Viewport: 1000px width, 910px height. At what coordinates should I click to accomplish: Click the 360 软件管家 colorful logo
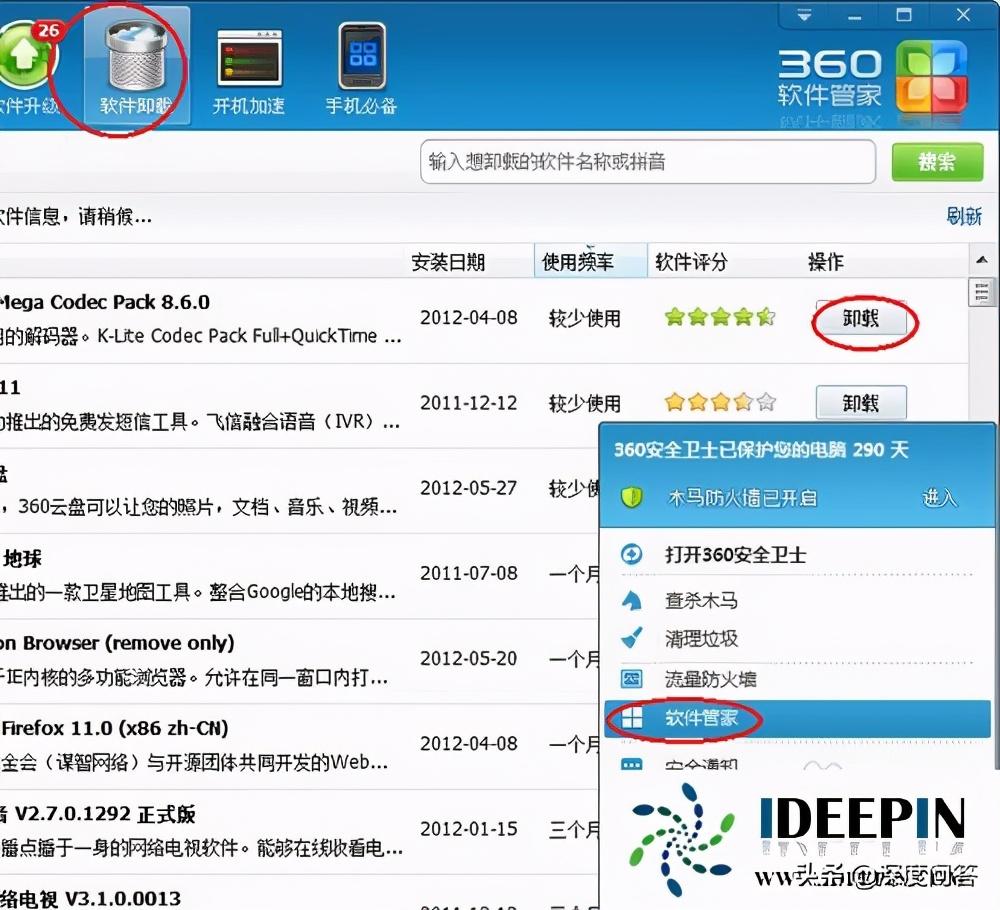click(931, 77)
